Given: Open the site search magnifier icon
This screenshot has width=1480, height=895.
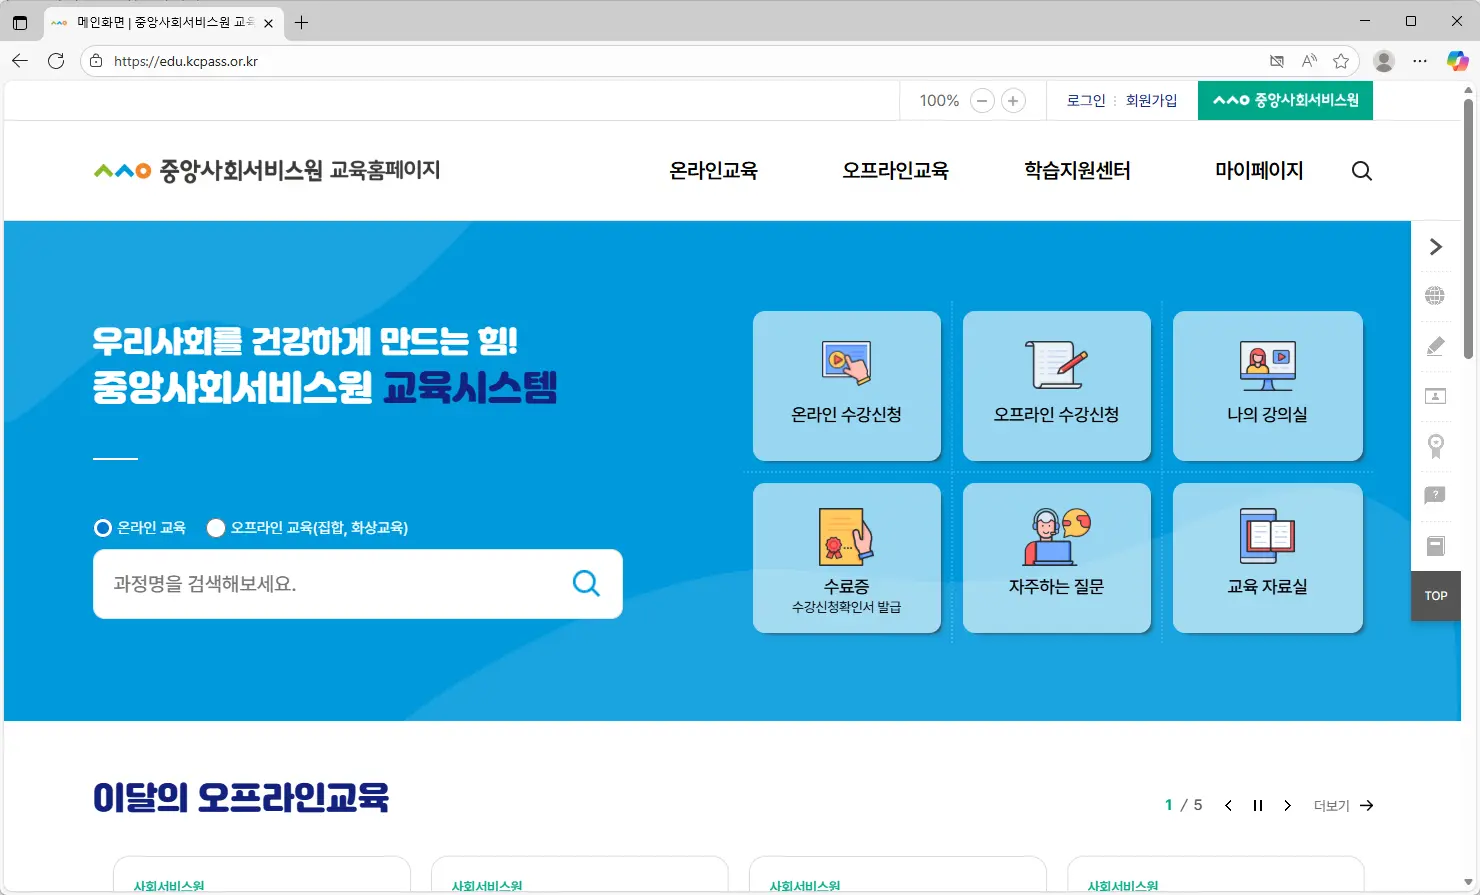Looking at the screenshot, I should point(1361,170).
